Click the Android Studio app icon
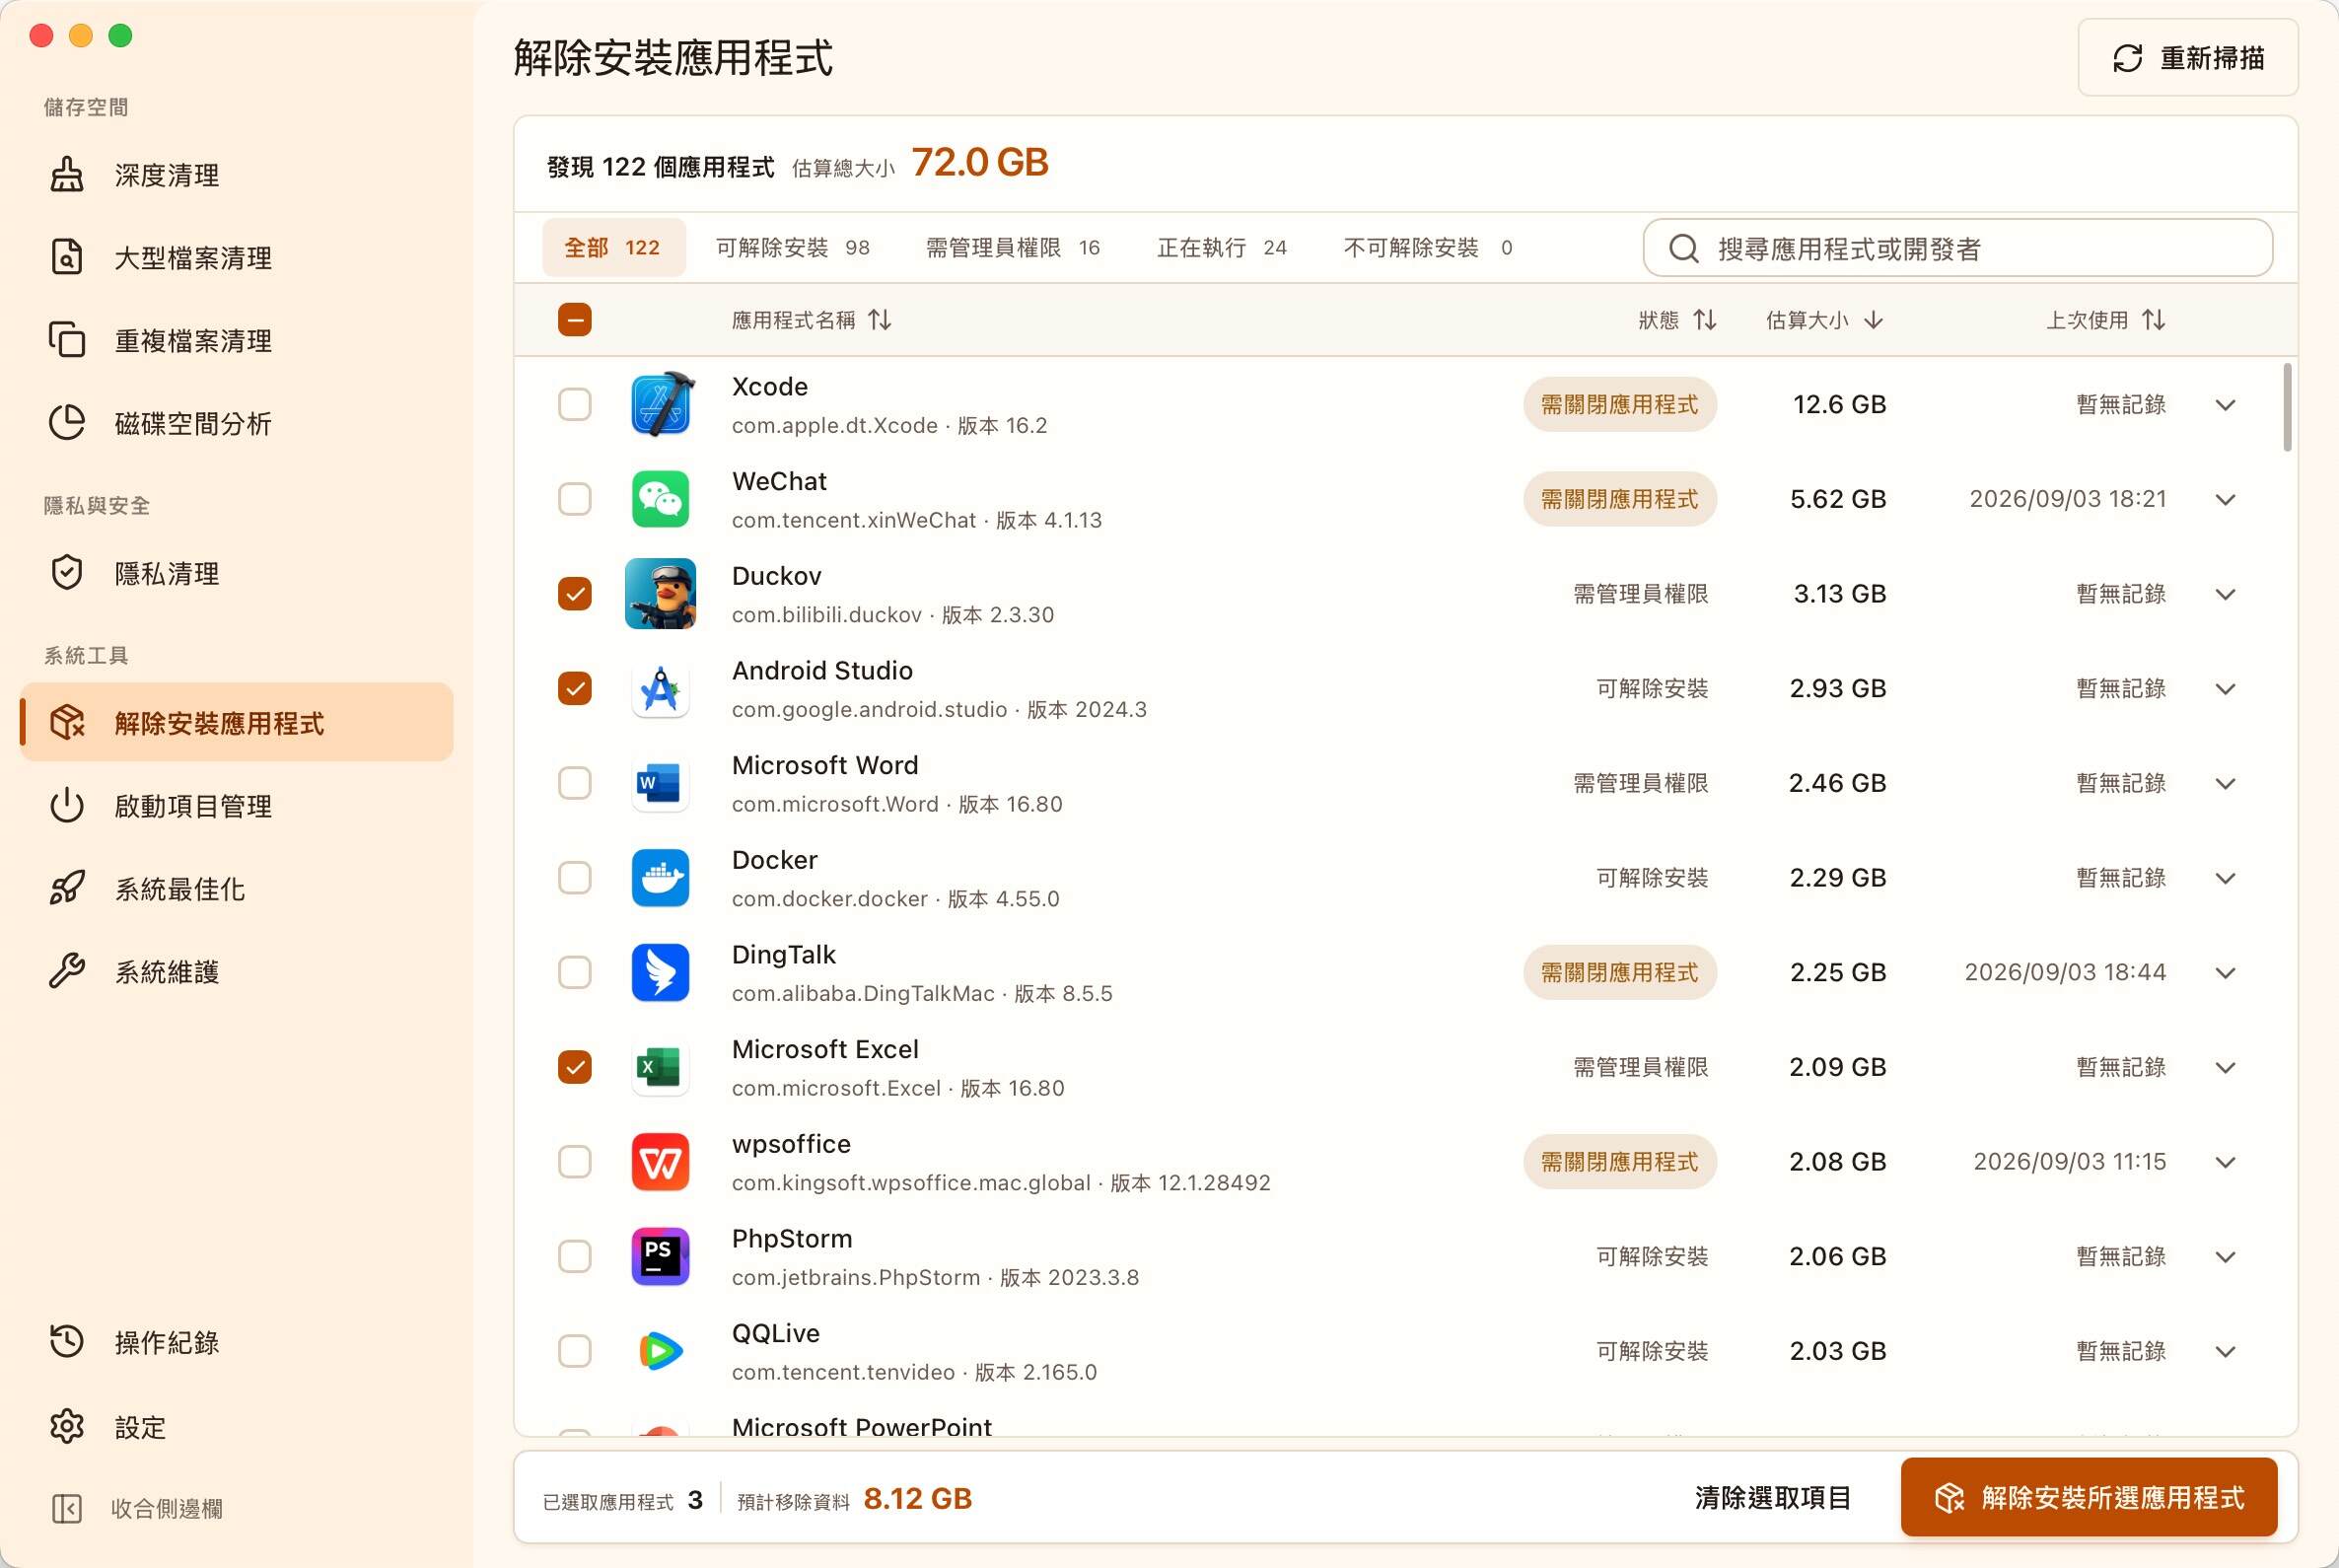This screenshot has width=2339, height=1568. click(661, 689)
